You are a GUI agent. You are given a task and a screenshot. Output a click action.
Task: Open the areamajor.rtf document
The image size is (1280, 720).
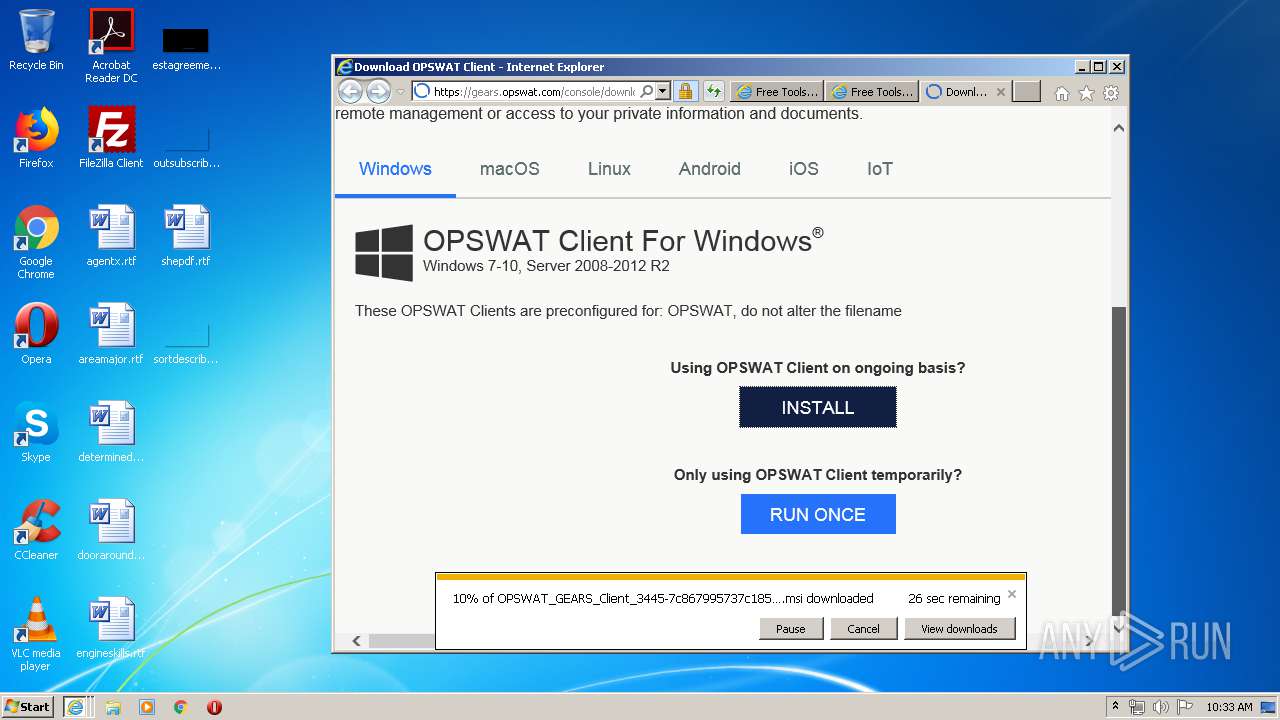tap(111, 334)
